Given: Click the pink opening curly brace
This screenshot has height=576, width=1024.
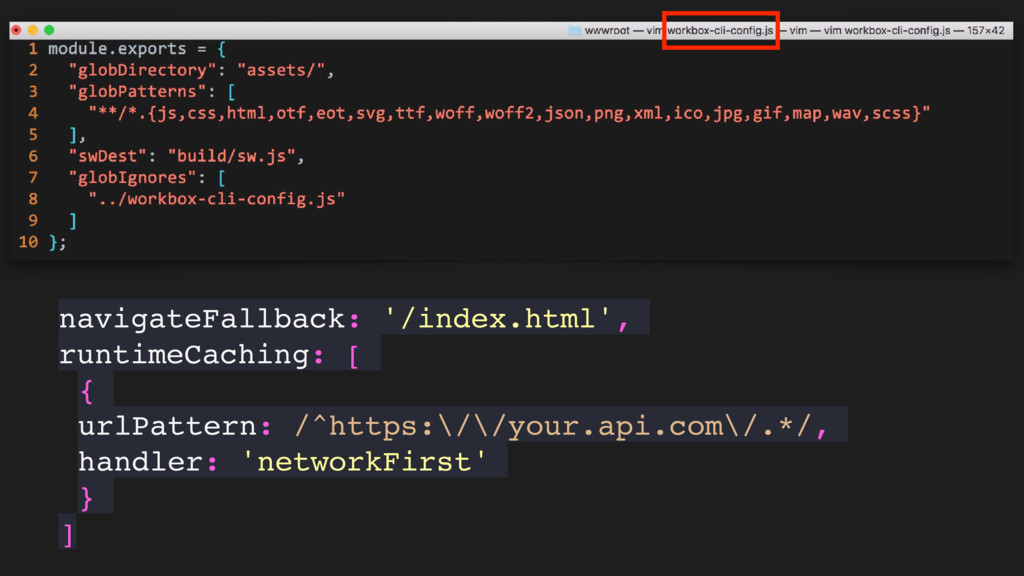Looking at the screenshot, I should click(x=86, y=391).
